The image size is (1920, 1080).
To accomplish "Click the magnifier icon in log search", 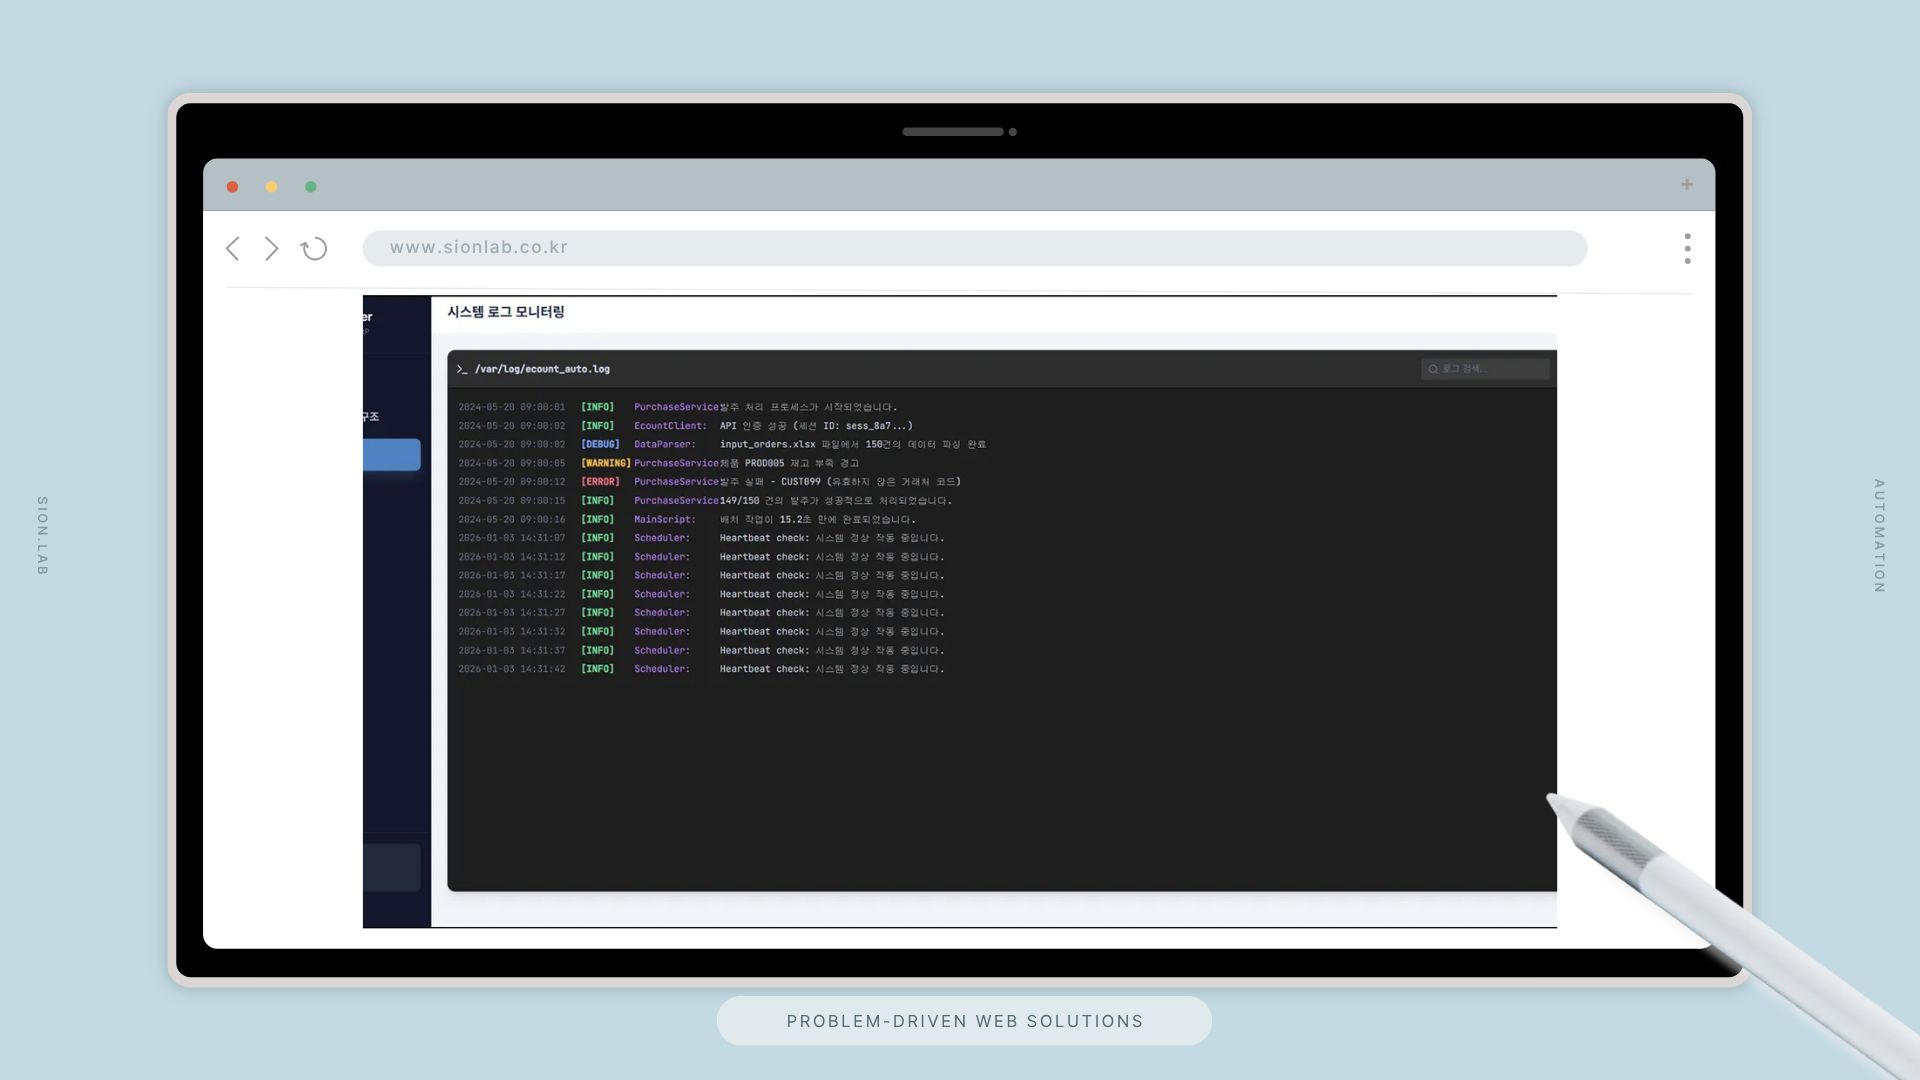I will (x=1433, y=369).
